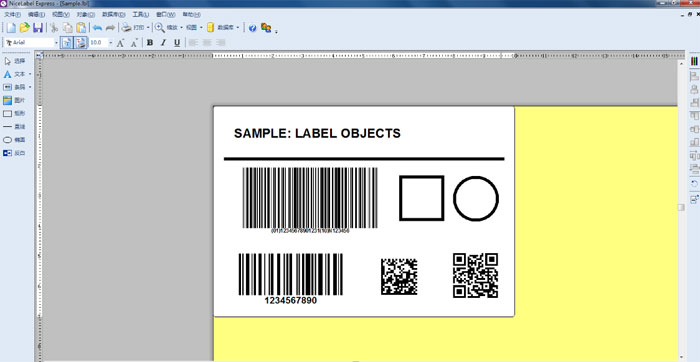
Task: Select the text tool with letter A
Action: [16, 74]
